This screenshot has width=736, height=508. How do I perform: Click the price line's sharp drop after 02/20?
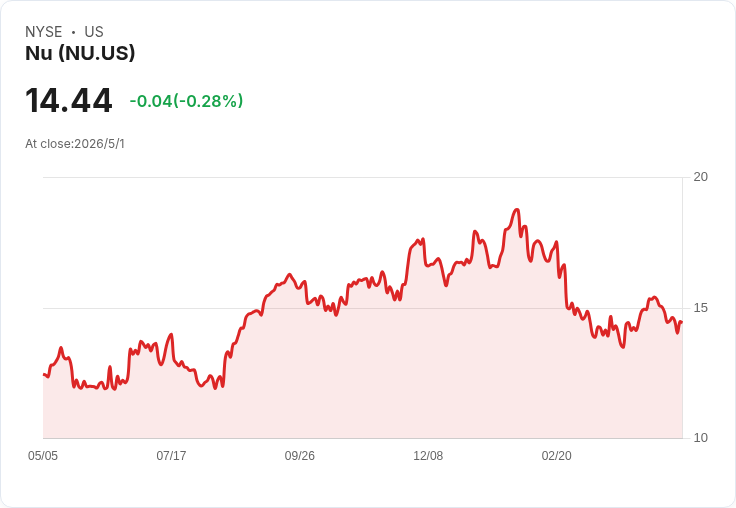tap(565, 286)
